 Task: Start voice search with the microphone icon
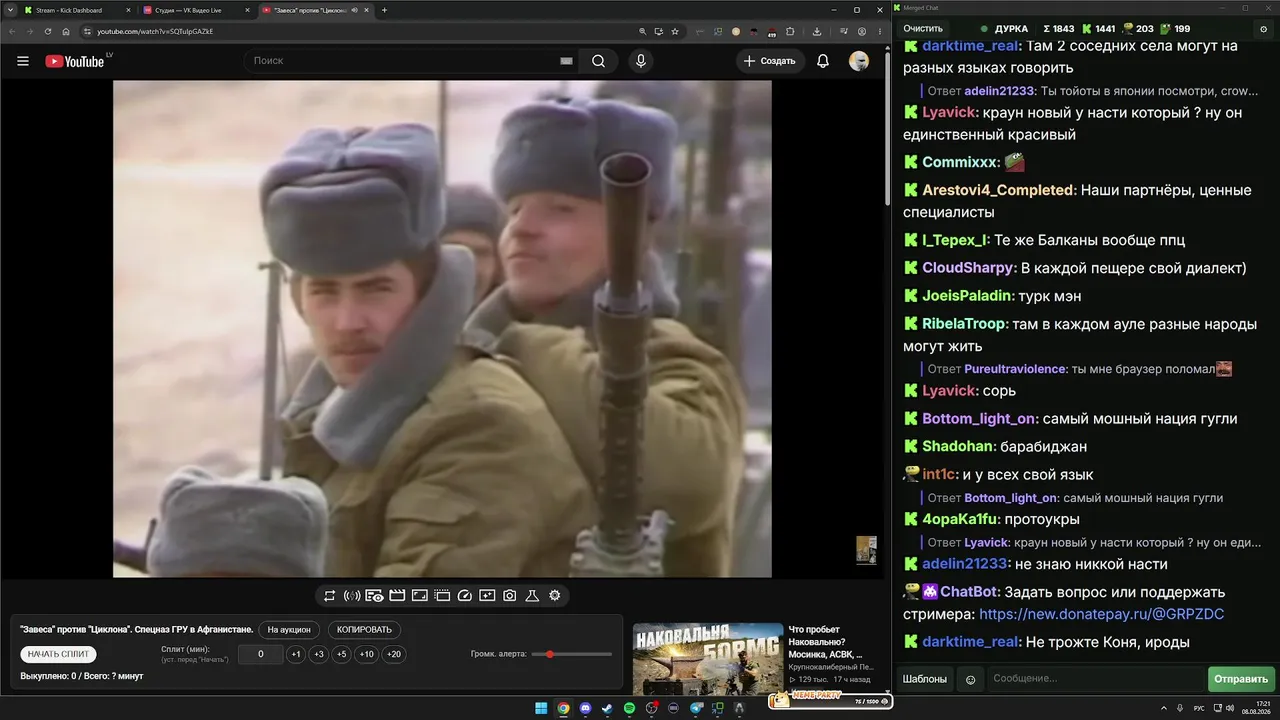(x=641, y=61)
